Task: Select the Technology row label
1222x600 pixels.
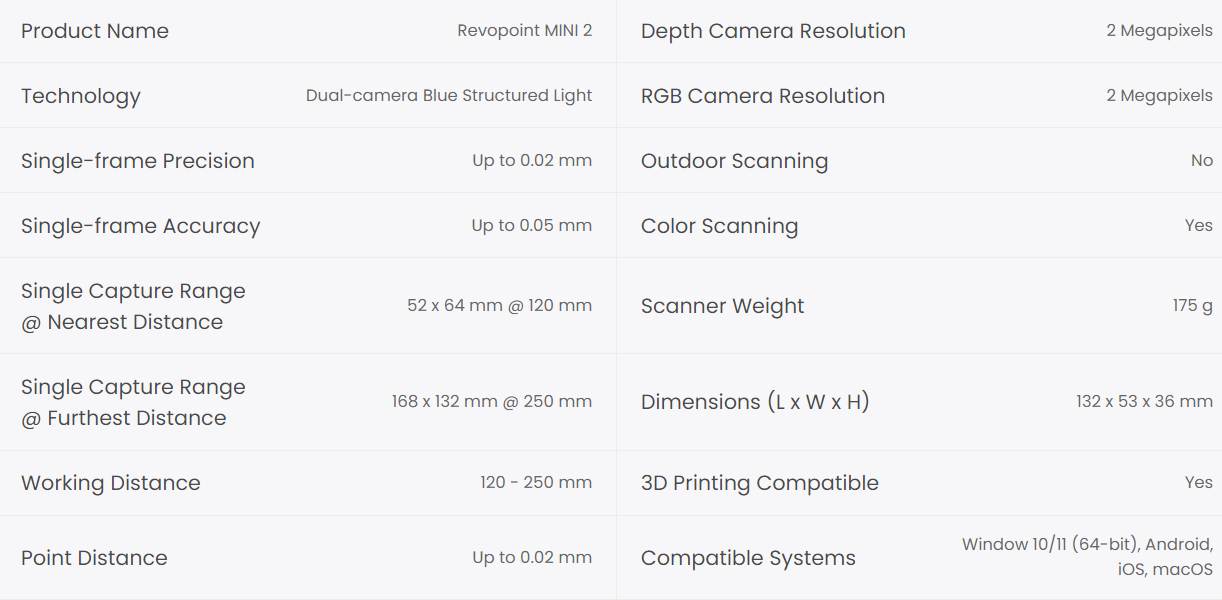Action: coord(81,96)
